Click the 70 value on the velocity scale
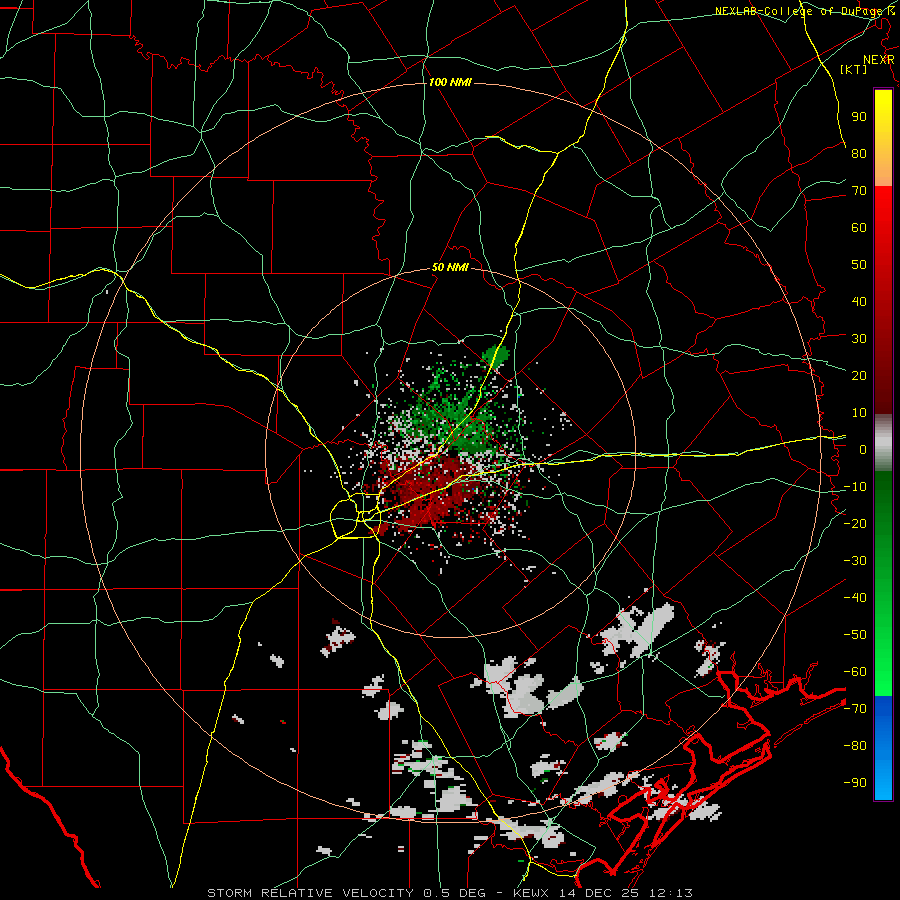 click(x=859, y=191)
